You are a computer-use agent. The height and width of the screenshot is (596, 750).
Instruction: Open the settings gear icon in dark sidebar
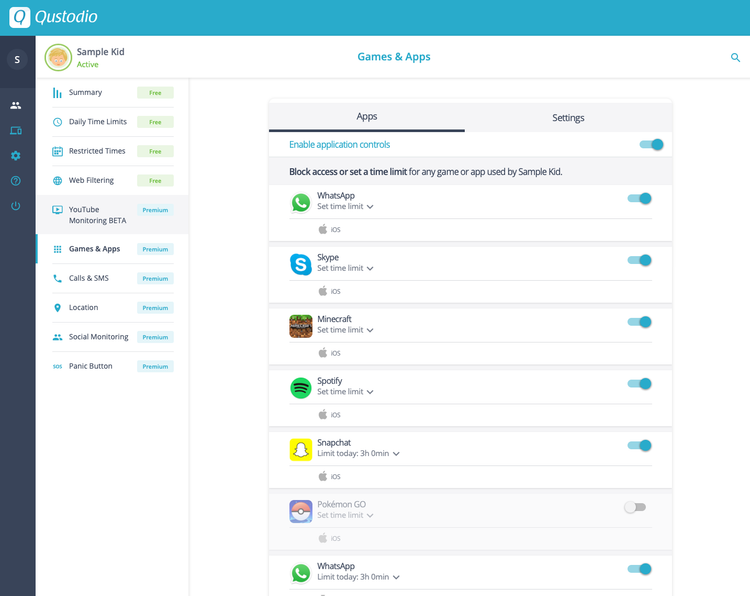pyautogui.click(x=16, y=155)
